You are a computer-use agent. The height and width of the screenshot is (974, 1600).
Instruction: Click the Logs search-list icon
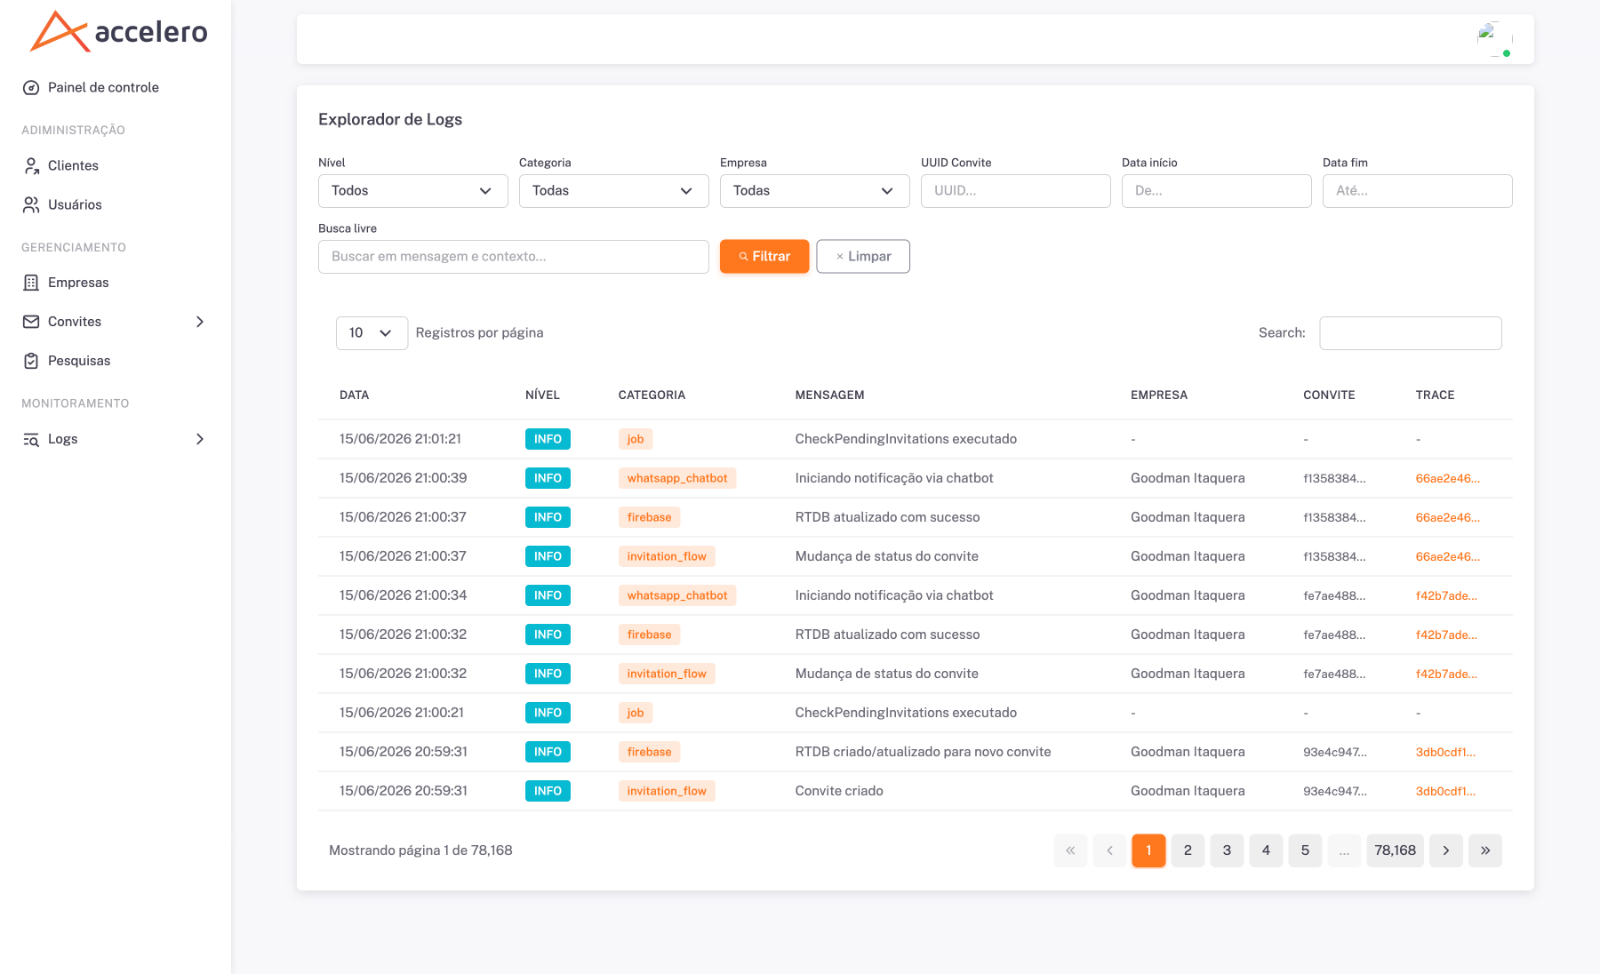point(31,439)
